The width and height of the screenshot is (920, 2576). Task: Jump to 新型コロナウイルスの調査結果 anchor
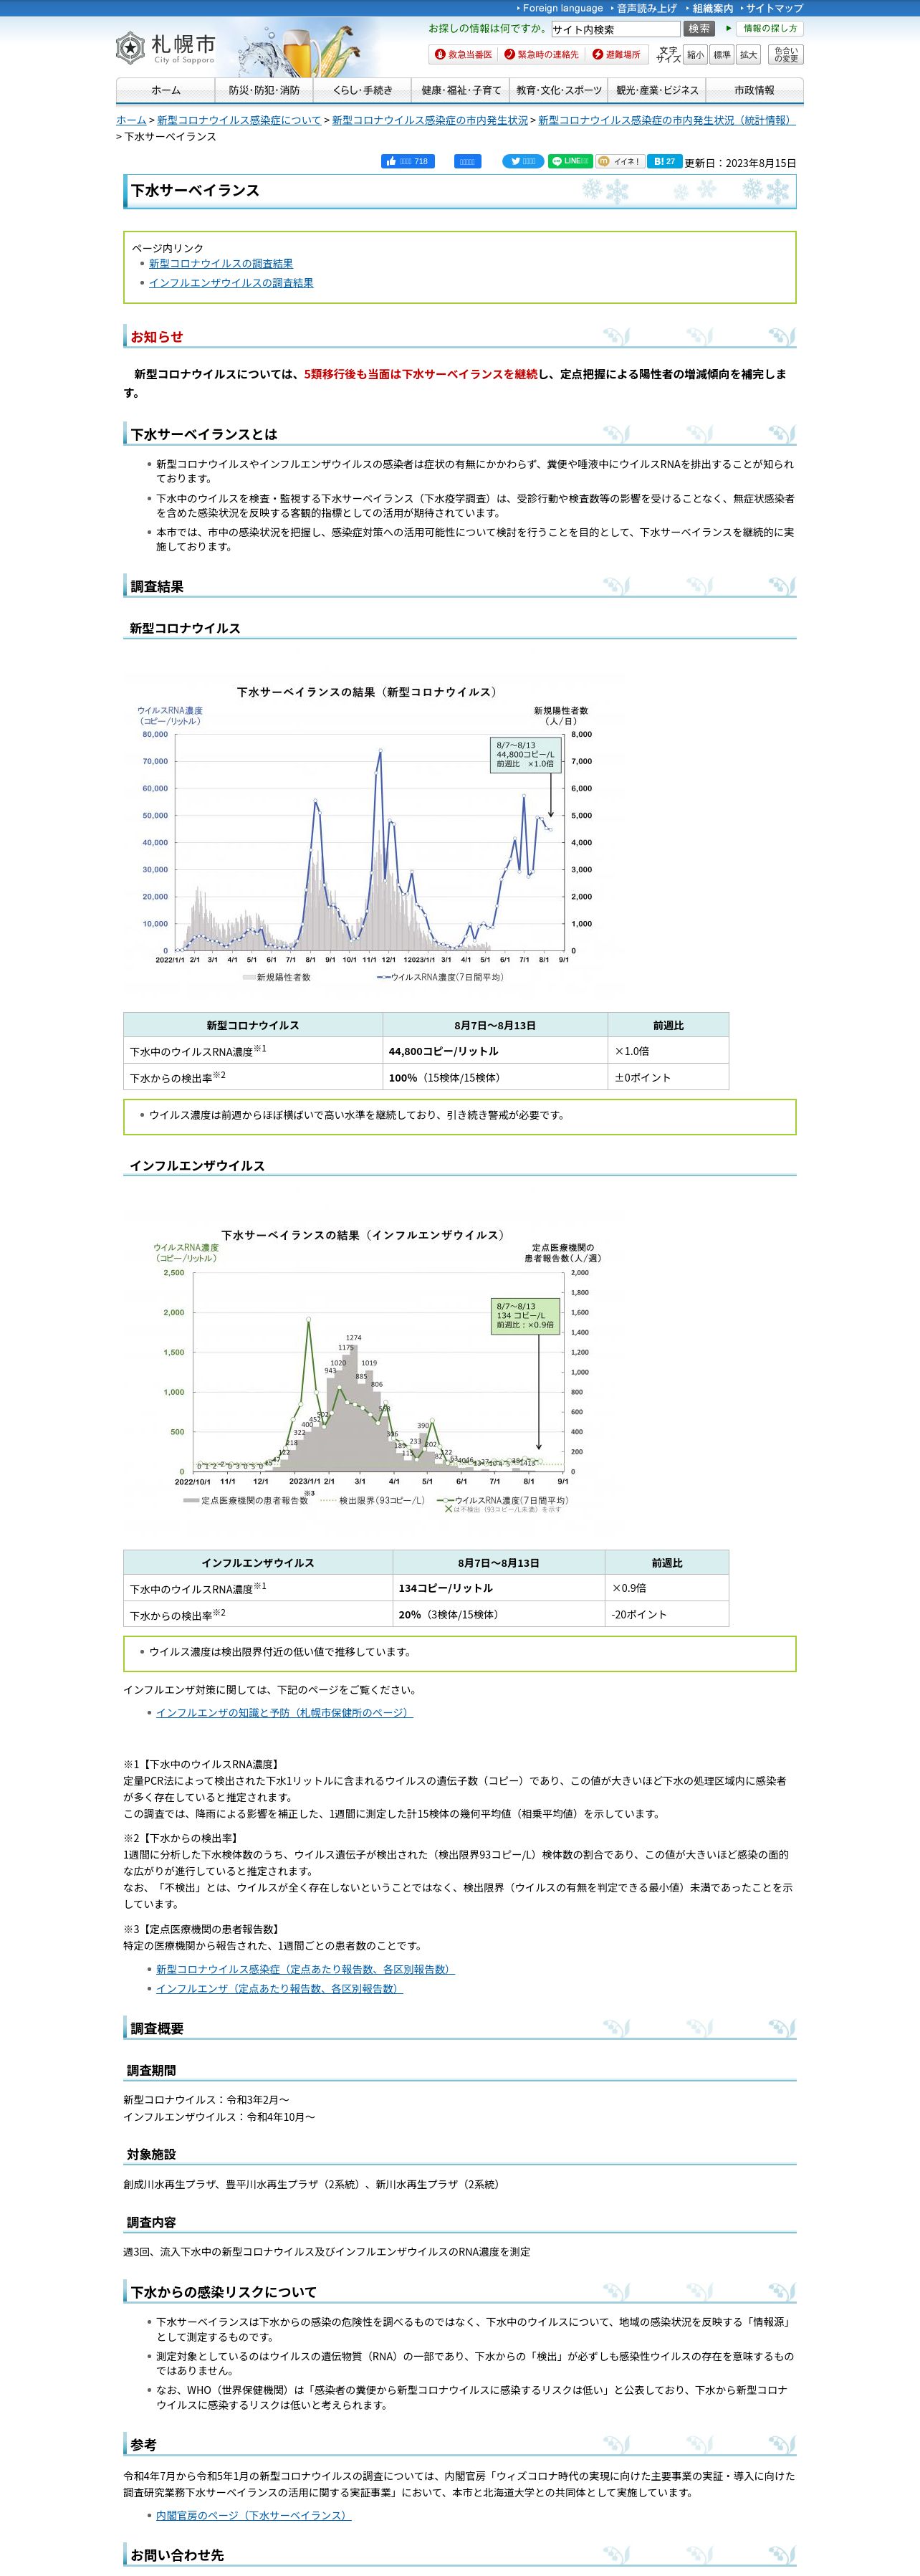(x=221, y=264)
